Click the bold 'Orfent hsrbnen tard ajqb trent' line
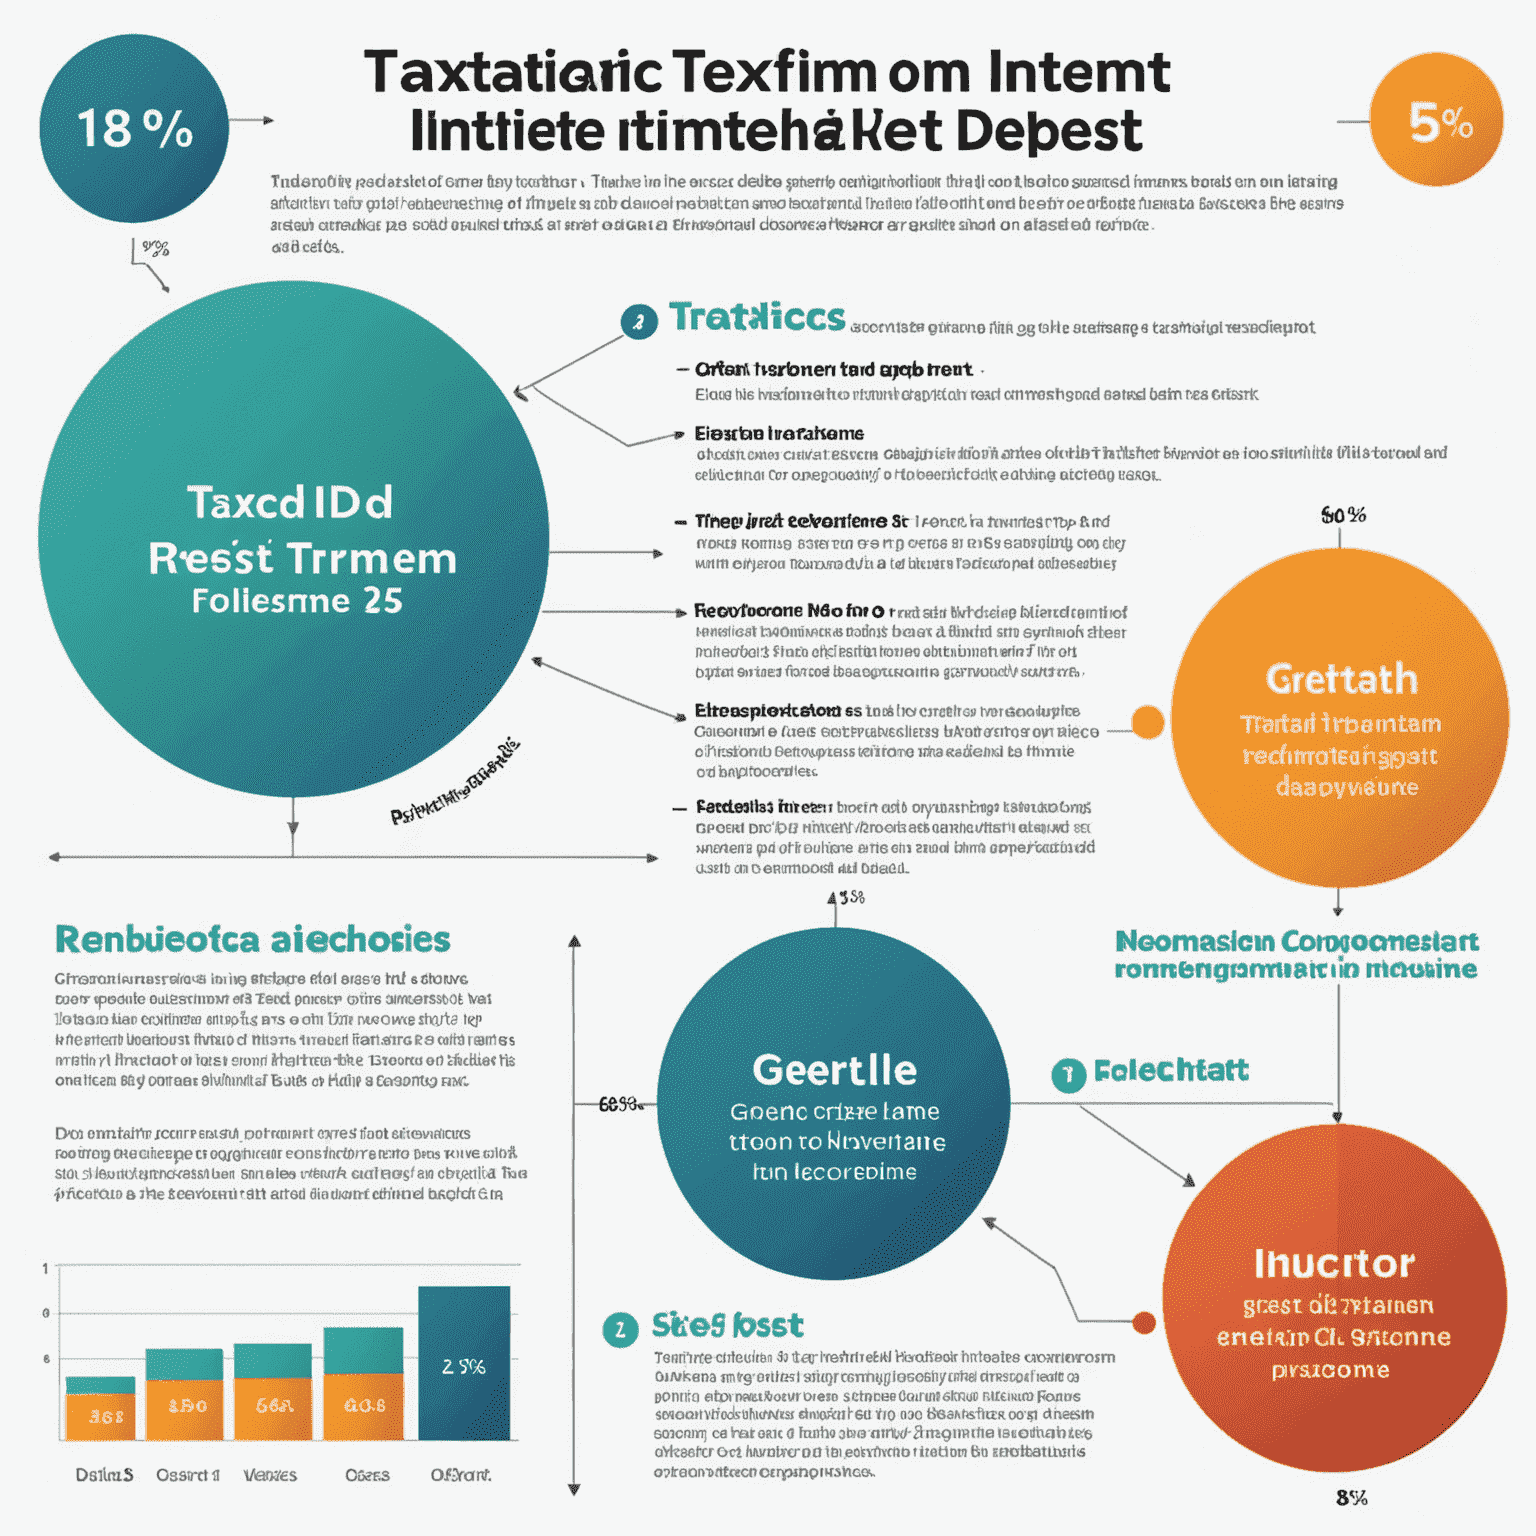Viewport: 1536px width, 1536px height. coord(833,369)
